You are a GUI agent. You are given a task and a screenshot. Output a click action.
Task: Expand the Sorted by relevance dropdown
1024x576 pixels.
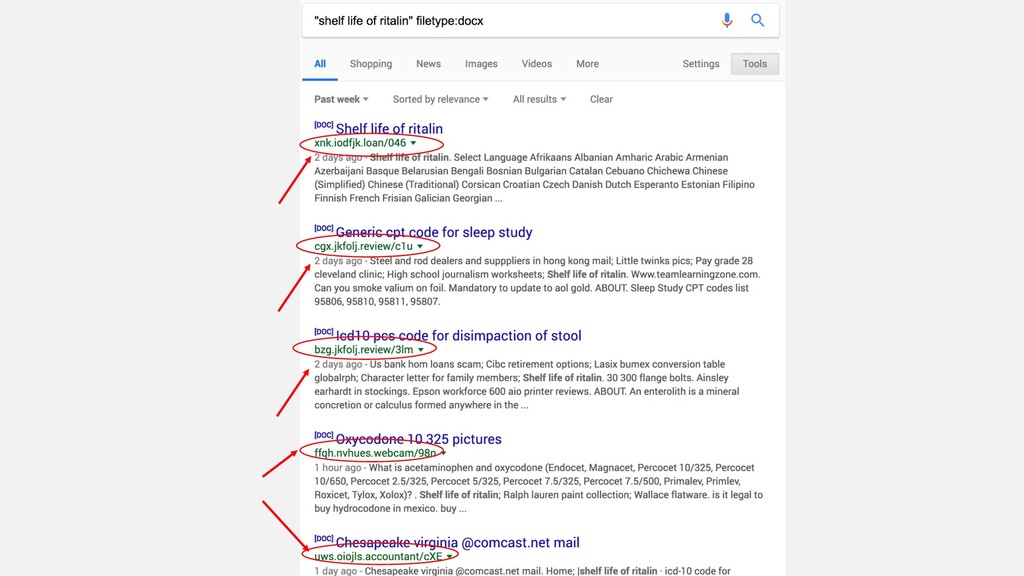tap(440, 99)
